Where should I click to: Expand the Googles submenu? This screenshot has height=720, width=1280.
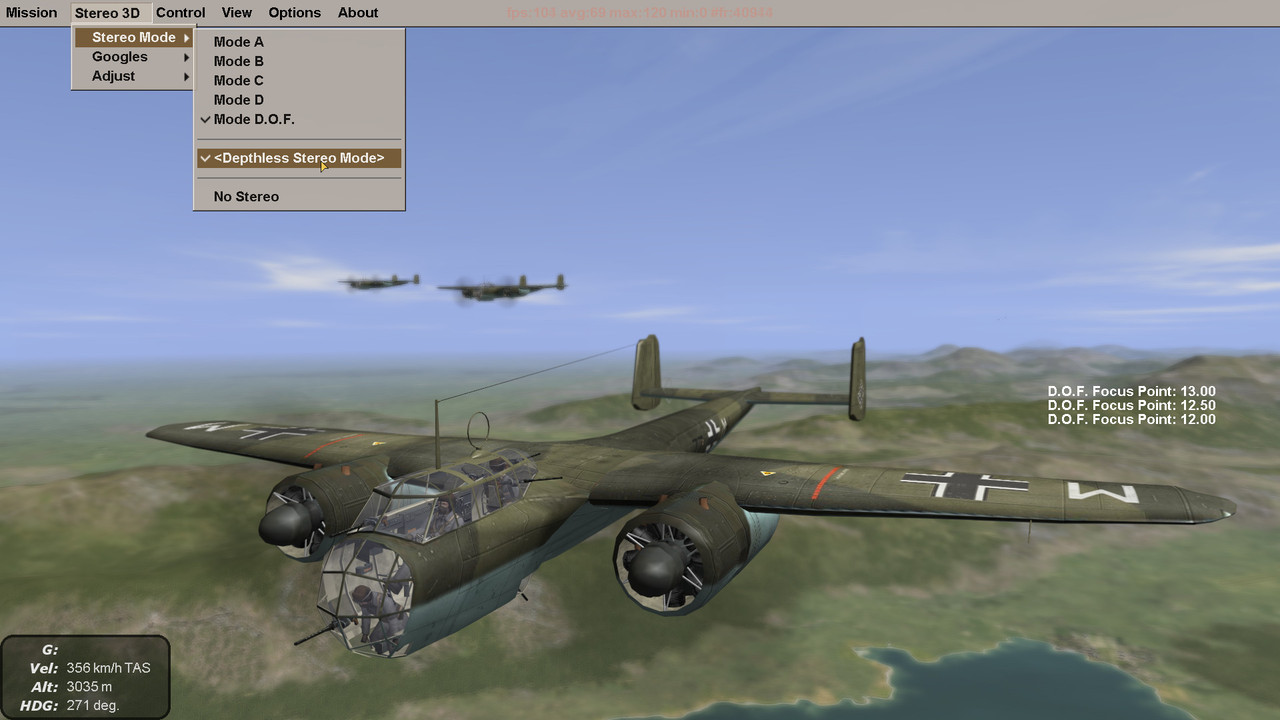pos(134,57)
